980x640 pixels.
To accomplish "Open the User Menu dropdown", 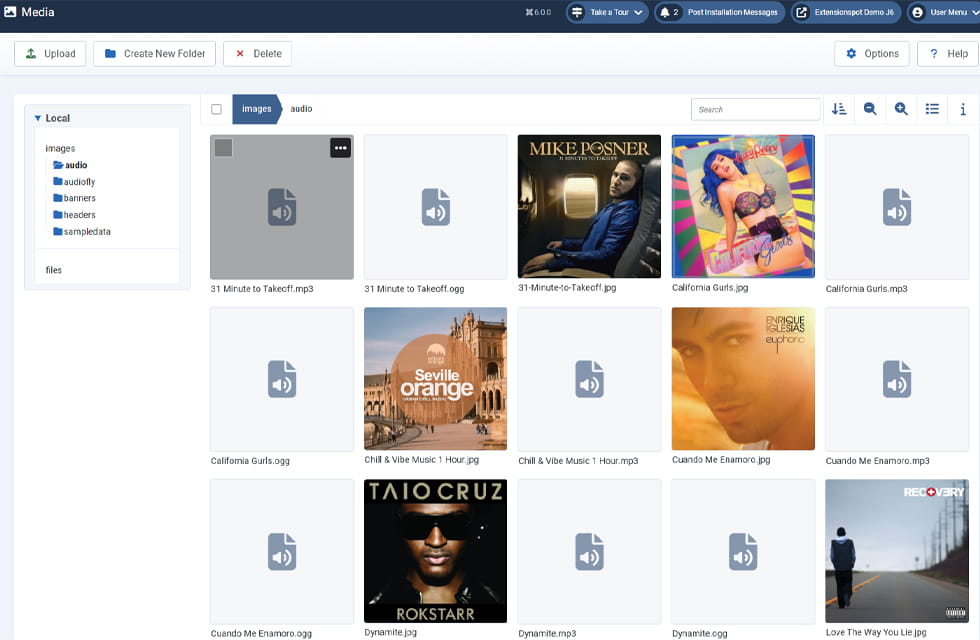I will (x=942, y=13).
